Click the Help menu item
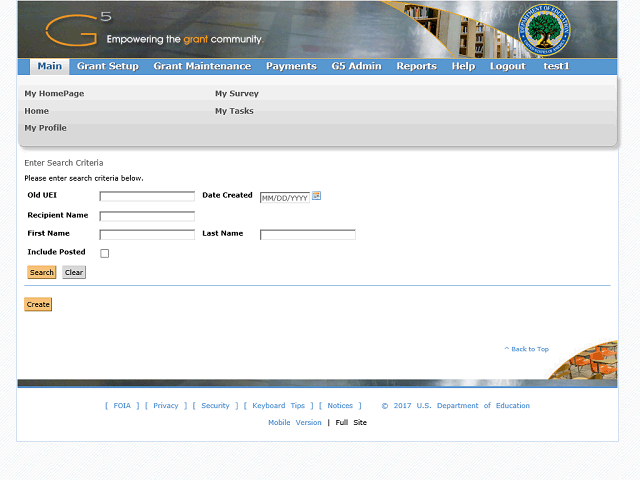 tap(463, 66)
